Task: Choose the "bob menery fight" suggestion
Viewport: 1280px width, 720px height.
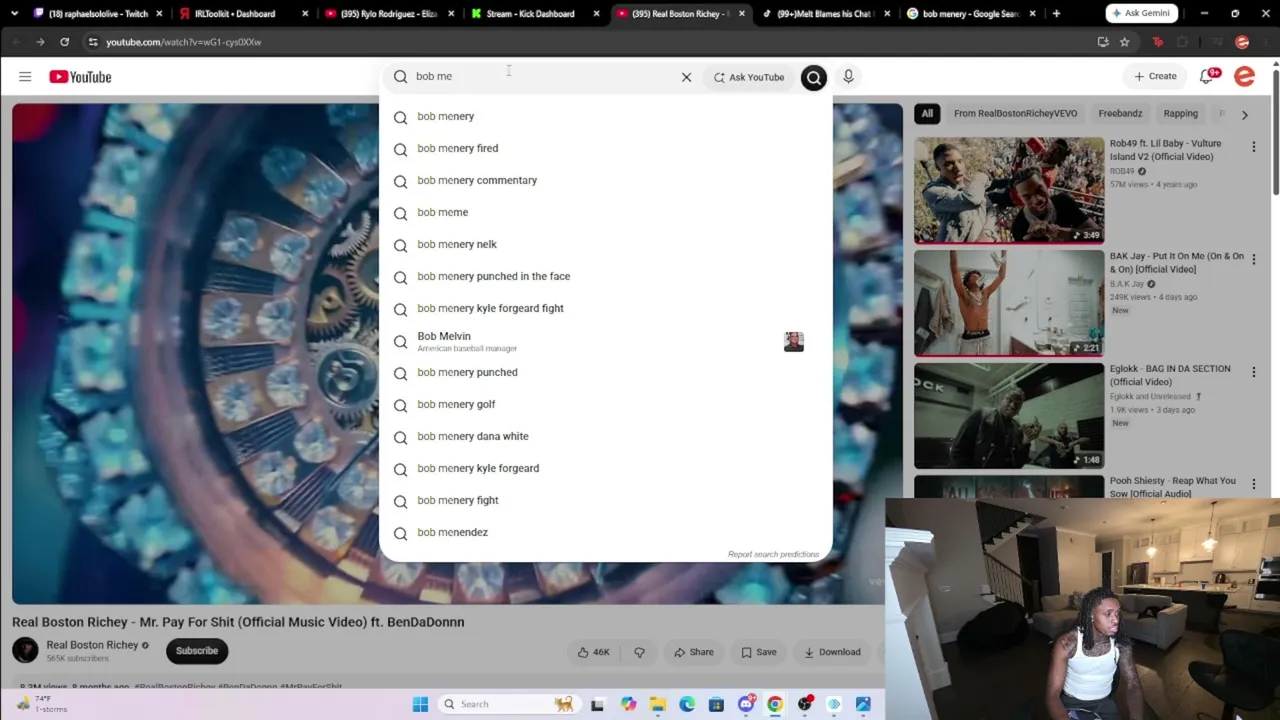Action: [605, 500]
